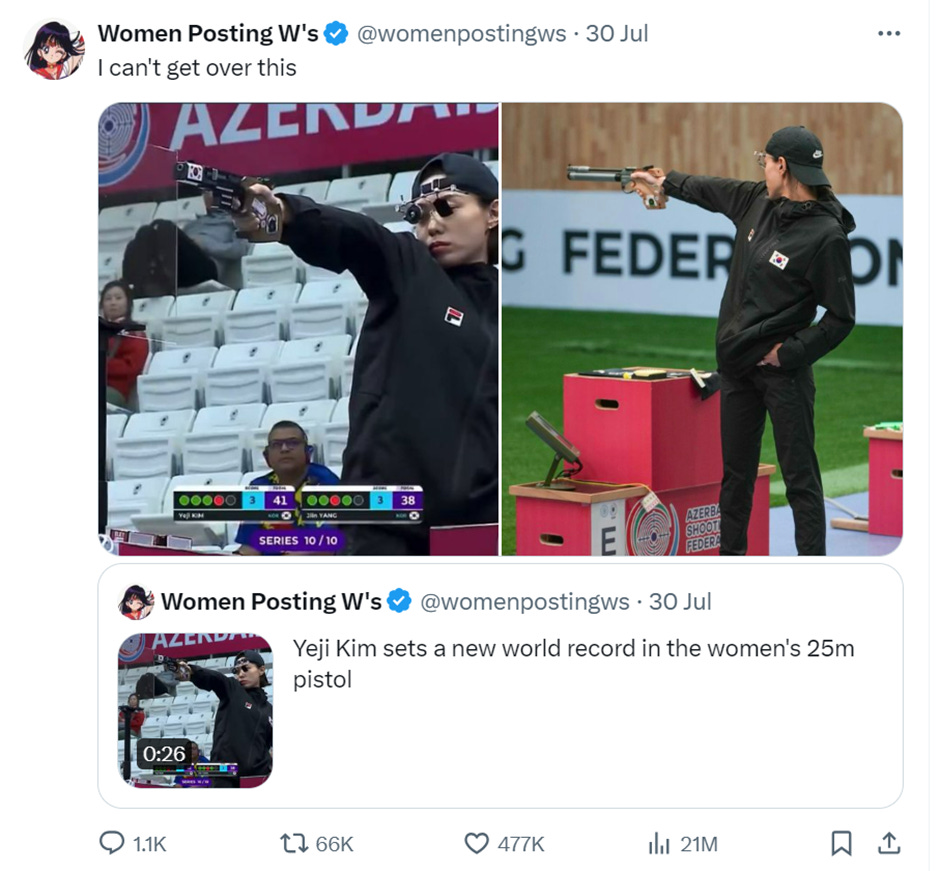Open left photo of shooter aiming pistol
This screenshot has height=871, width=940.
[299, 329]
